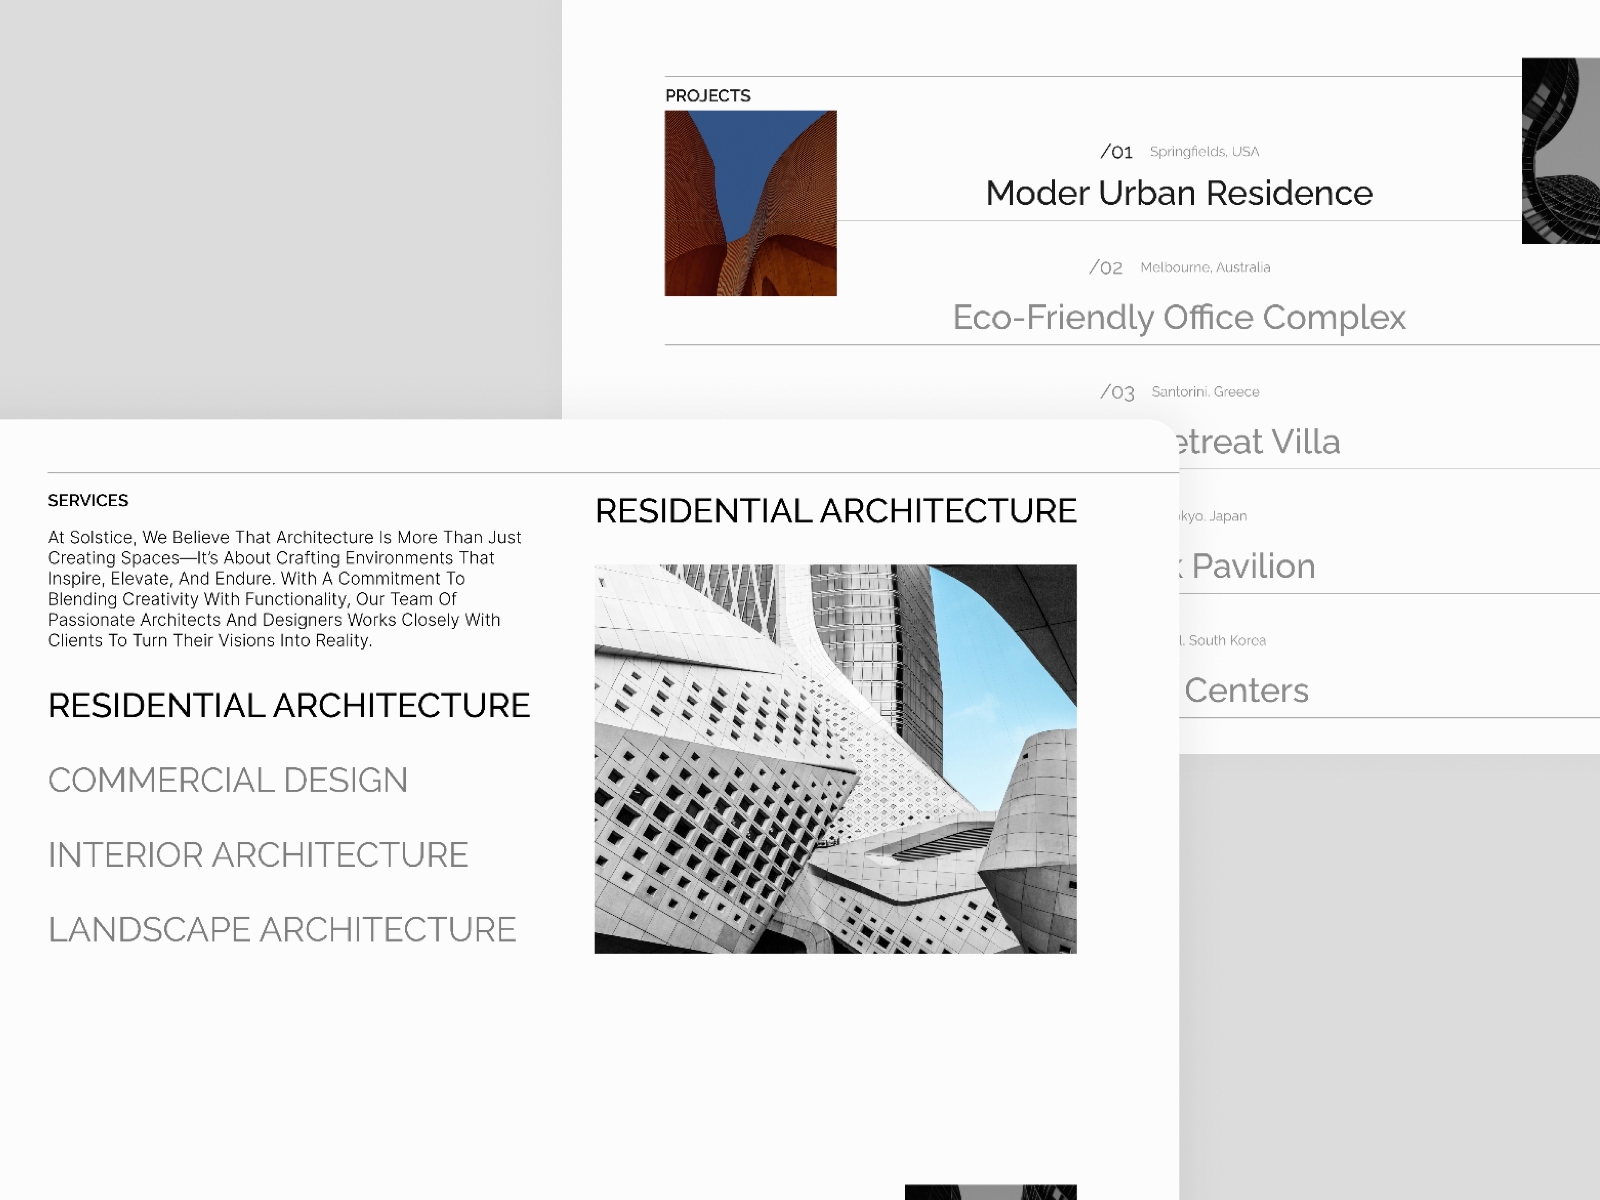Viewport: 1600px width, 1200px height.
Task: Click the Santorini, Greece location text
Action: [1205, 392]
